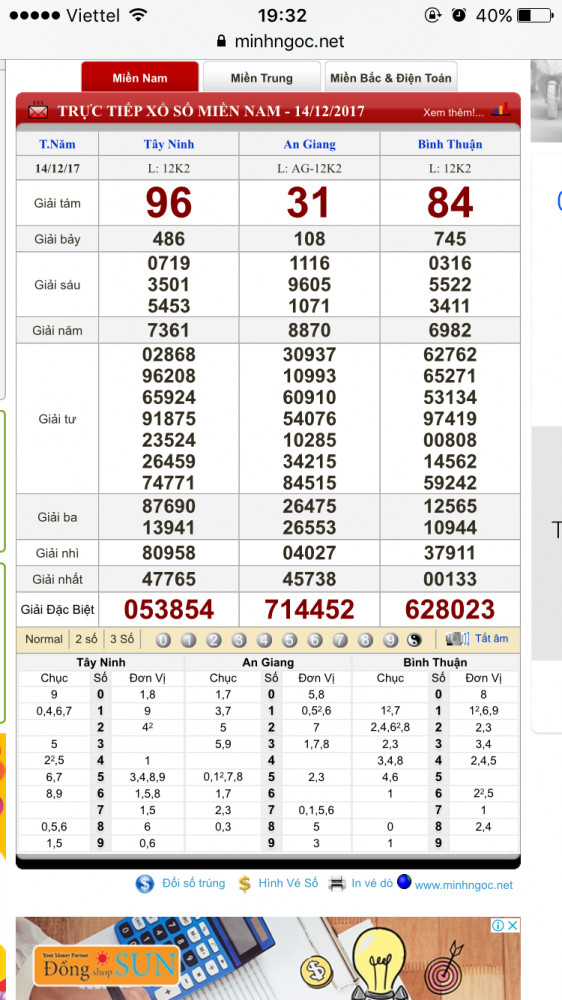Tap the Wi-Fi status icon
Image resolution: width=562 pixels, height=1000 pixels.
[x=137, y=15]
